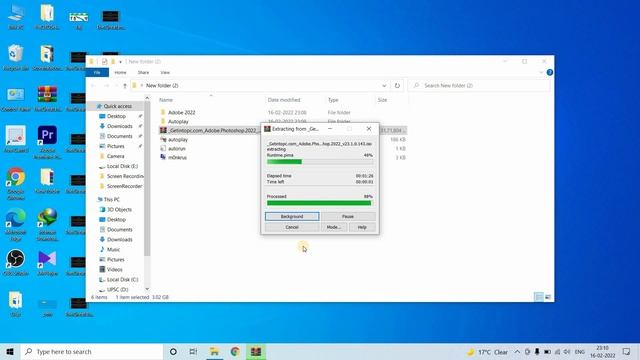The width and height of the screenshot is (640, 360).
Task: Click the Search New folder (2) field
Action: pos(479,86)
